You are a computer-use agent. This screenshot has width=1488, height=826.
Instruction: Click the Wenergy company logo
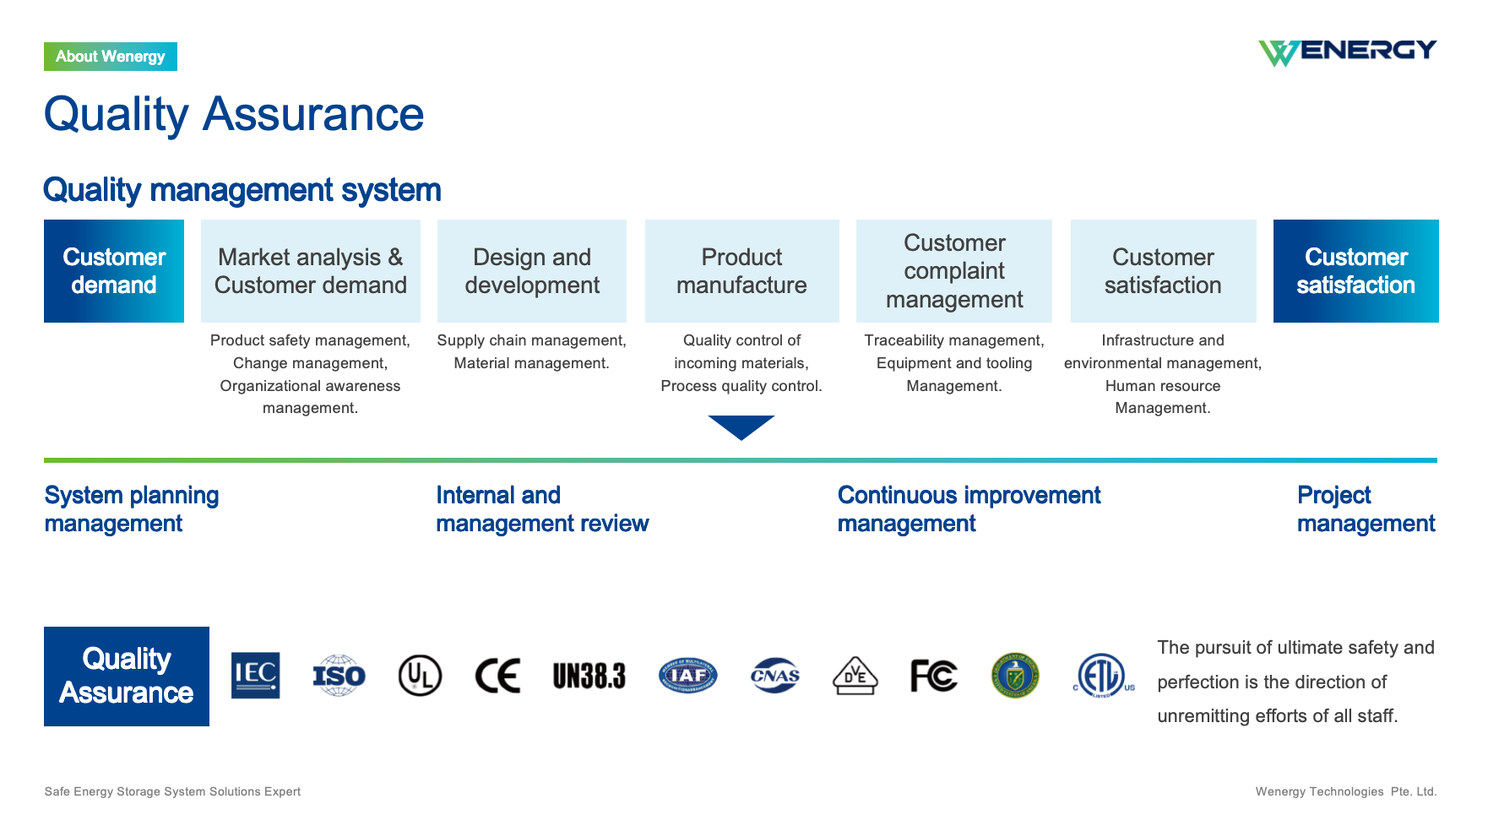coord(1347,52)
